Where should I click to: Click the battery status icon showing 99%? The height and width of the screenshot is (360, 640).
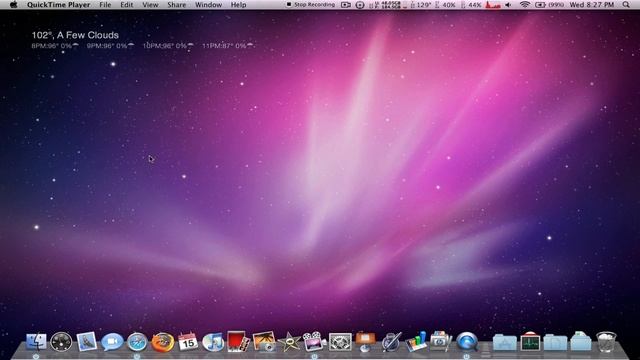(x=549, y=5)
